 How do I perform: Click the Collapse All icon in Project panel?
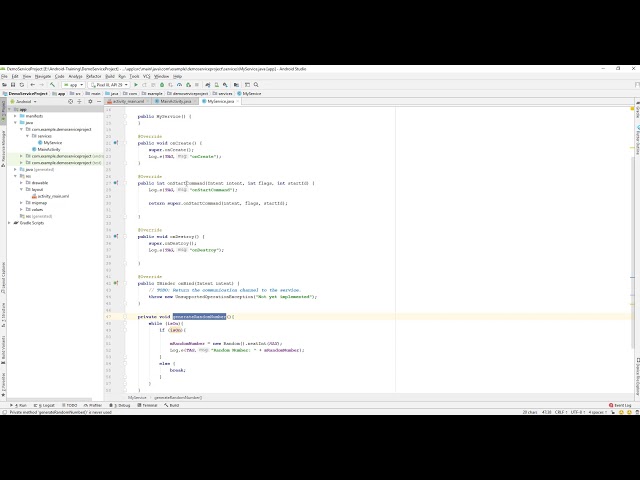tap(80, 101)
